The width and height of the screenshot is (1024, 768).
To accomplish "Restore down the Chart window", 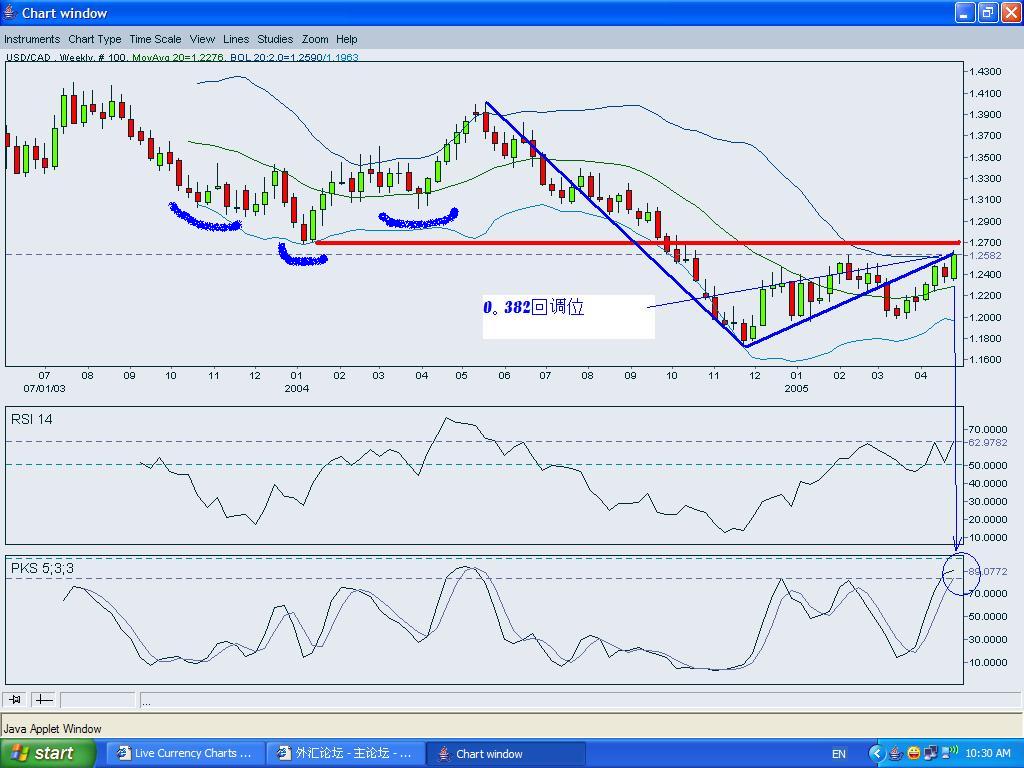I will tap(988, 12).
